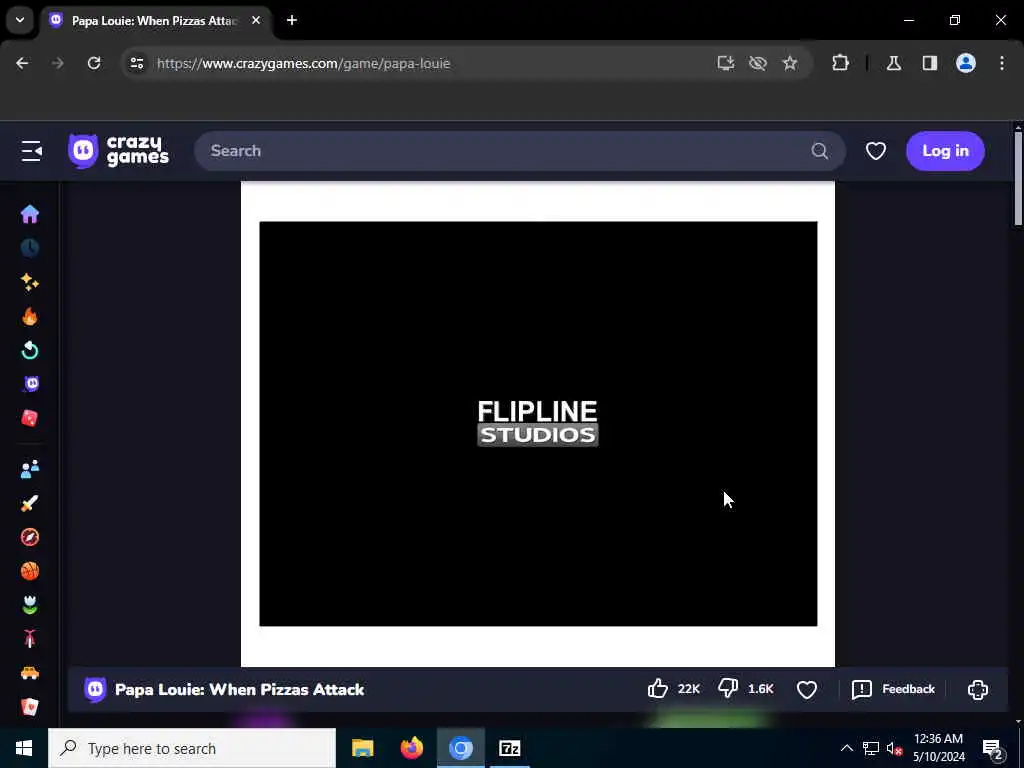Toggle the browser side panel

pos(930,63)
